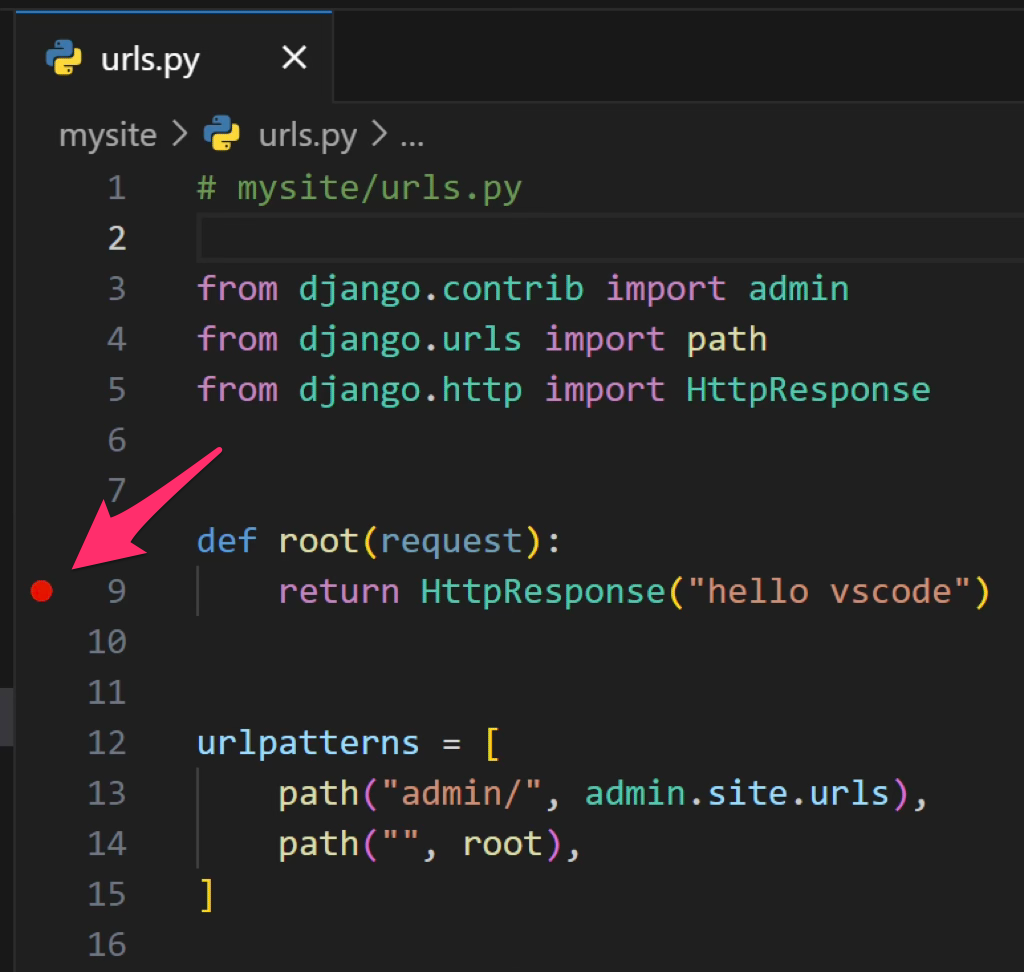Screen dimensions: 1024x972
Task: Open the mysite folder breadcrumb
Action: coord(107,135)
